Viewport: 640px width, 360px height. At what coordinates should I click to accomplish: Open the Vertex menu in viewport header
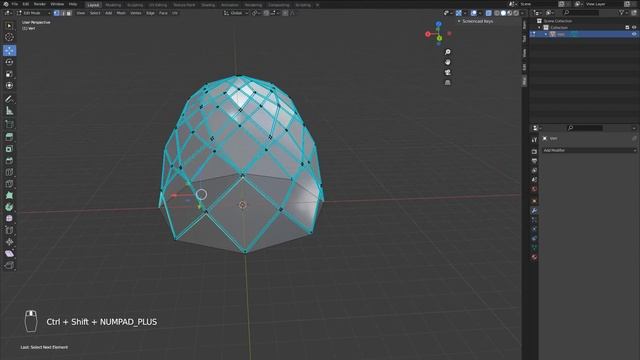(136, 13)
